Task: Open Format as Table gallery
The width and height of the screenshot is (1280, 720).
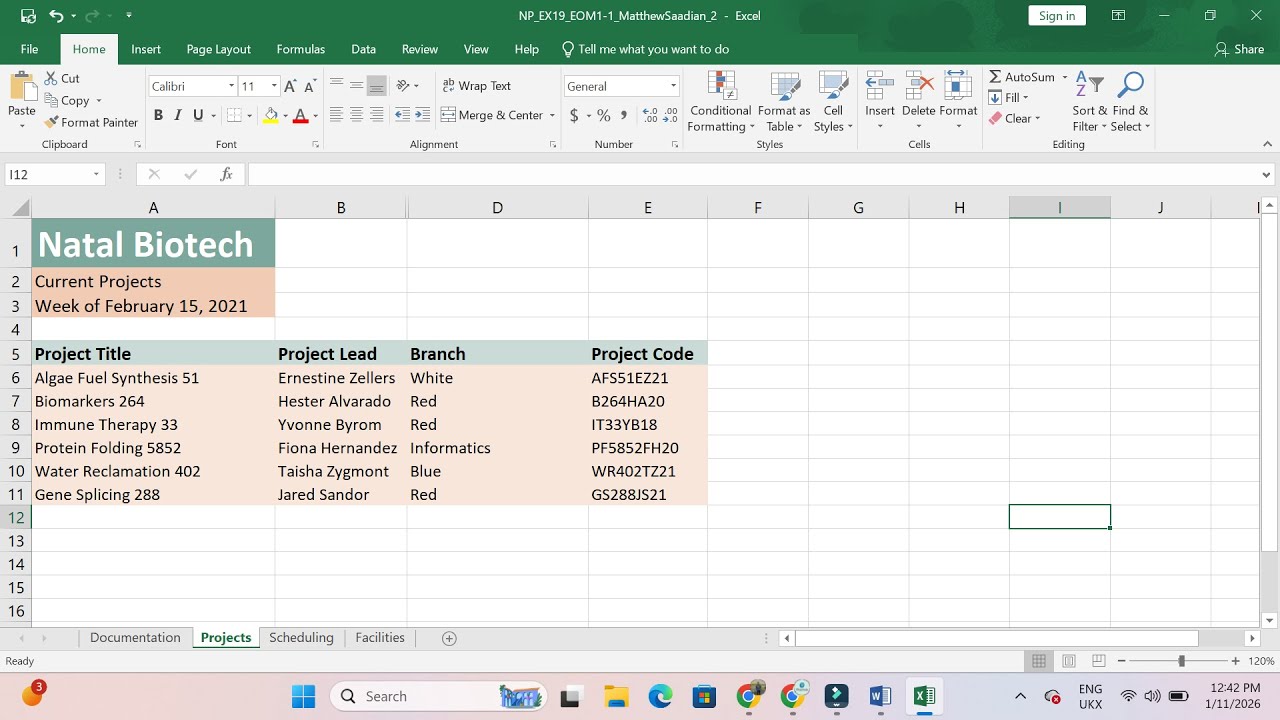Action: point(784,102)
